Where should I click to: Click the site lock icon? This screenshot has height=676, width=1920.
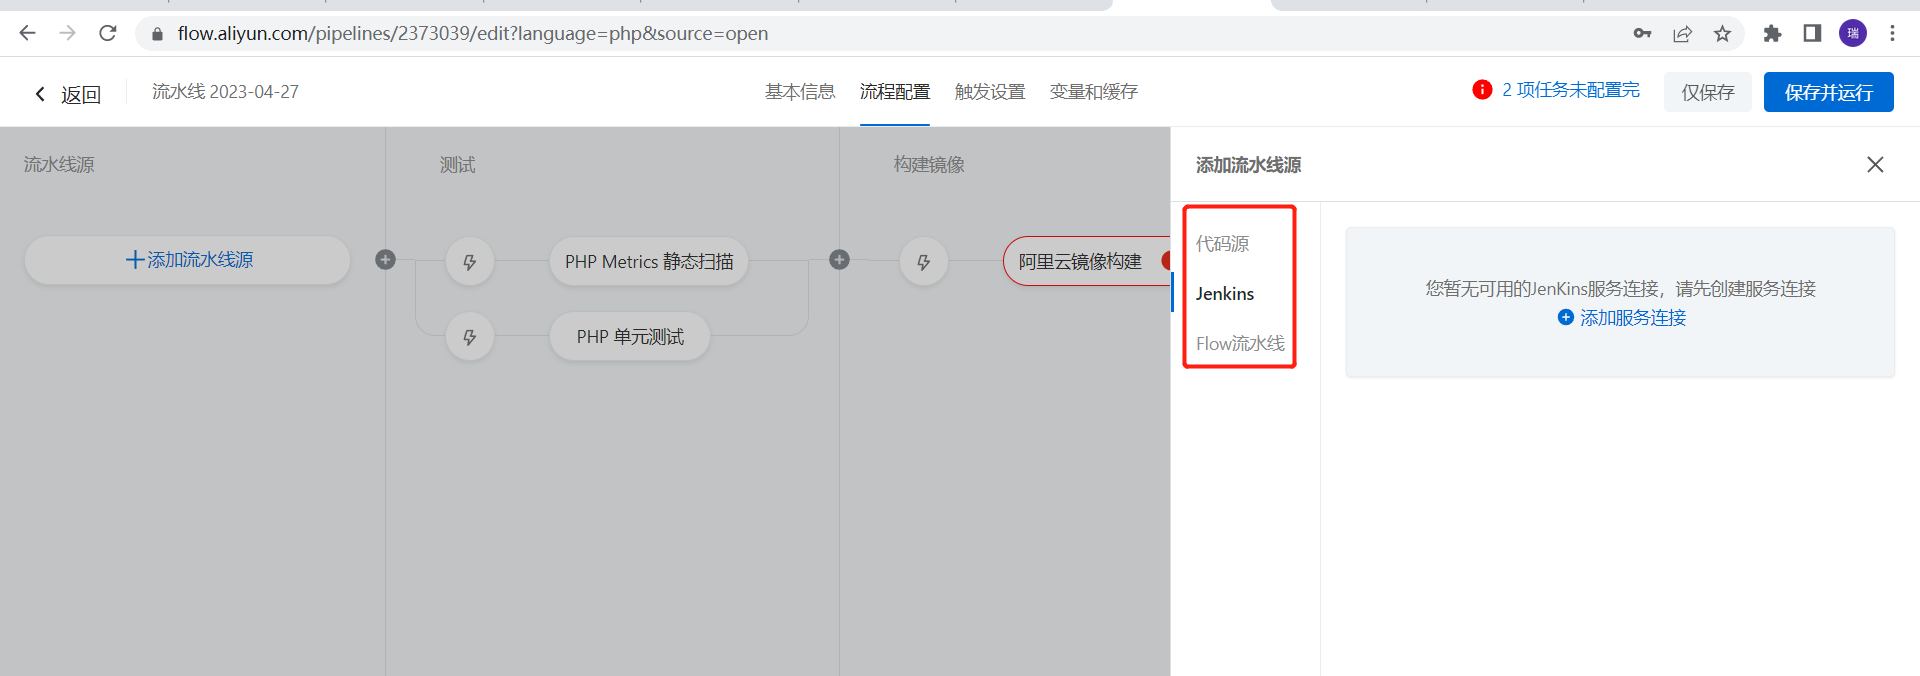click(157, 34)
